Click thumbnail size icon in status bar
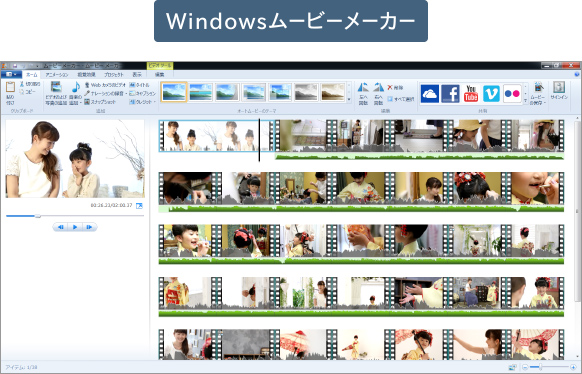The height and width of the screenshot is (374, 582). [513, 367]
